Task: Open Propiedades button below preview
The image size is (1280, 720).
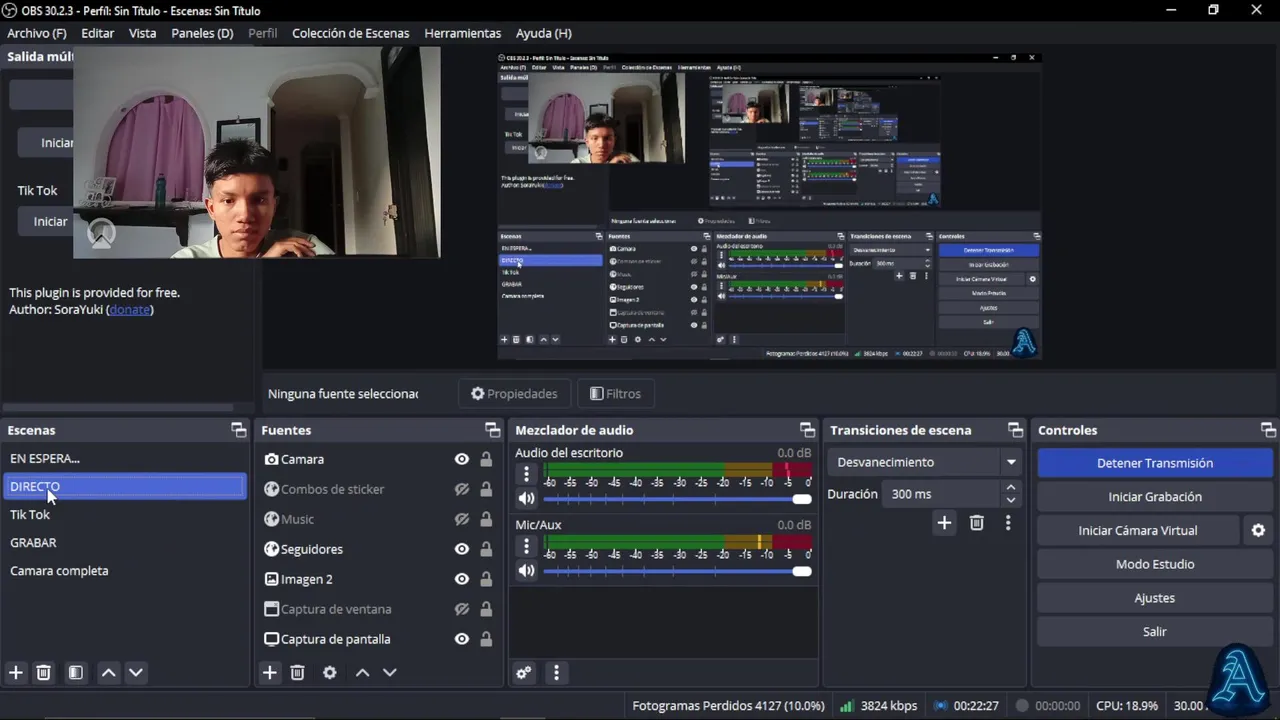Action: (515, 394)
